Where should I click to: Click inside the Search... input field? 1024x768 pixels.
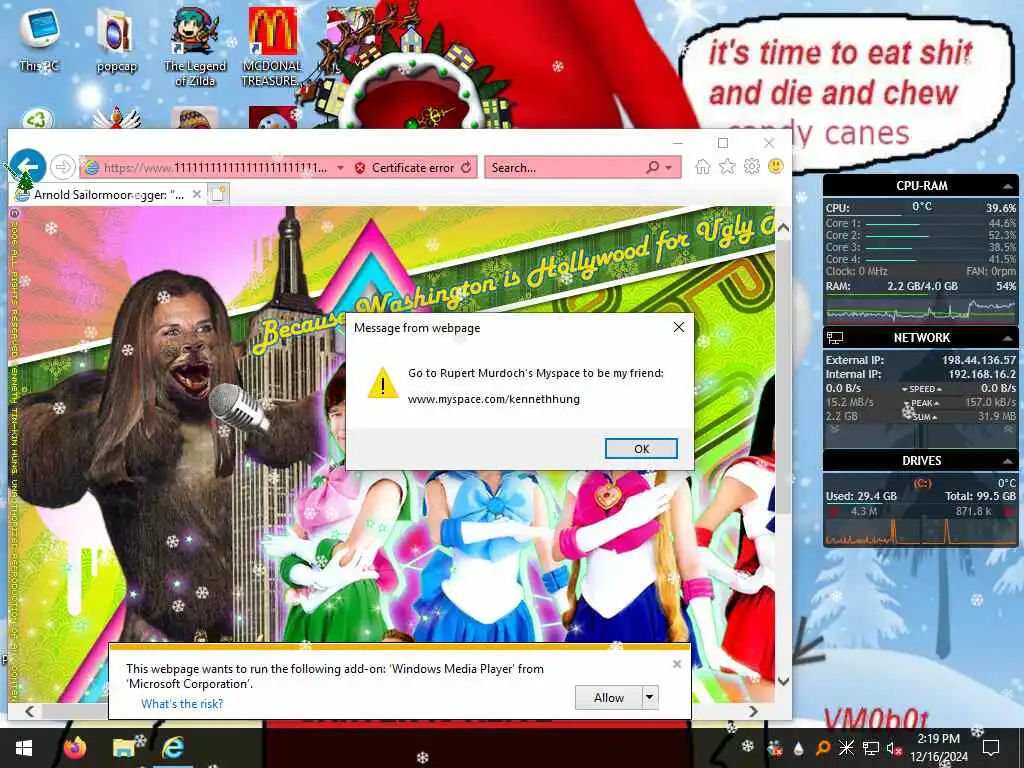click(x=565, y=168)
